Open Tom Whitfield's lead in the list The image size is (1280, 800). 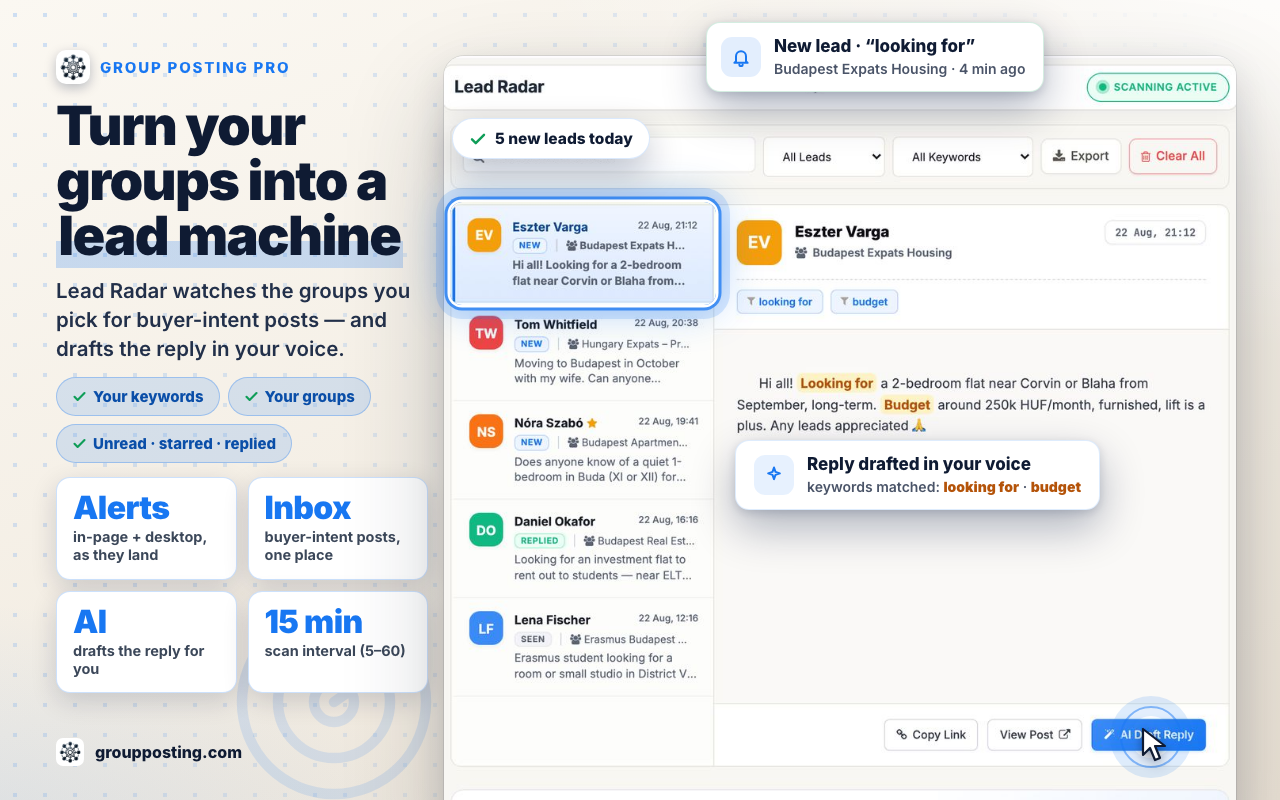582,353
